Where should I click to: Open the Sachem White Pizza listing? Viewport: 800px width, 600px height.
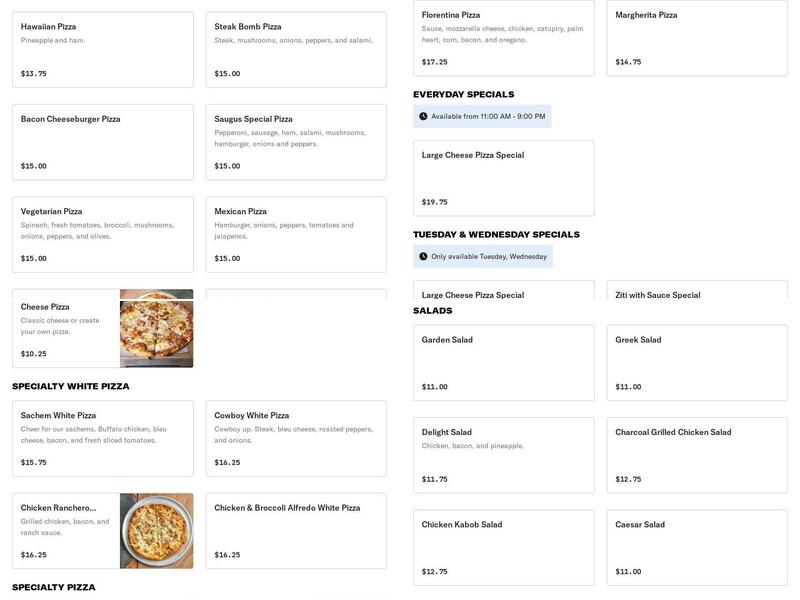[100, 432]
